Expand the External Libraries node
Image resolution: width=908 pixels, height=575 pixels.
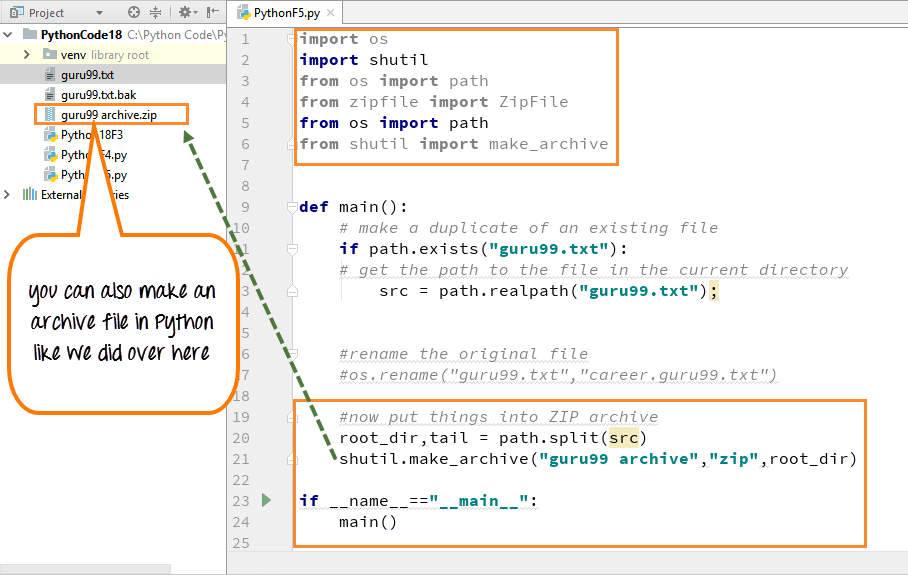coord(9,195)
